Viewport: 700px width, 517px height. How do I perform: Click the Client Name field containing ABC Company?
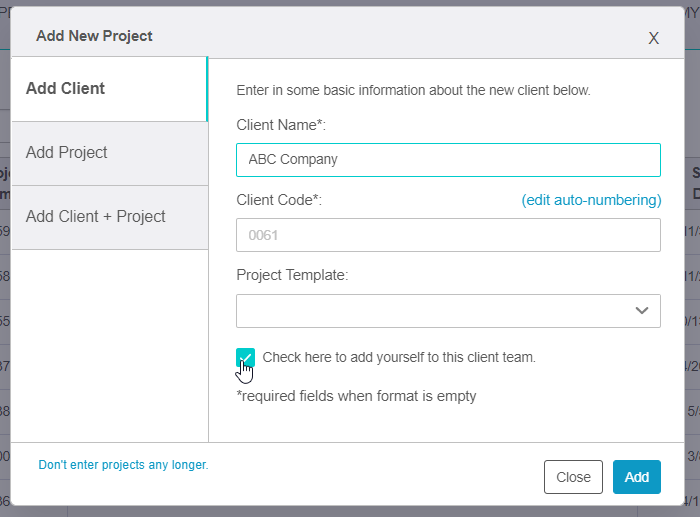click(448, 160)
